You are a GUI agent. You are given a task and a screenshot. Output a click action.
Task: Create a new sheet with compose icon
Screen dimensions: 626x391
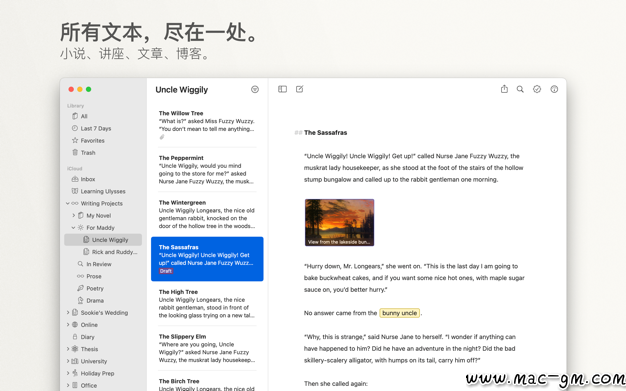(x=299, y=89)
